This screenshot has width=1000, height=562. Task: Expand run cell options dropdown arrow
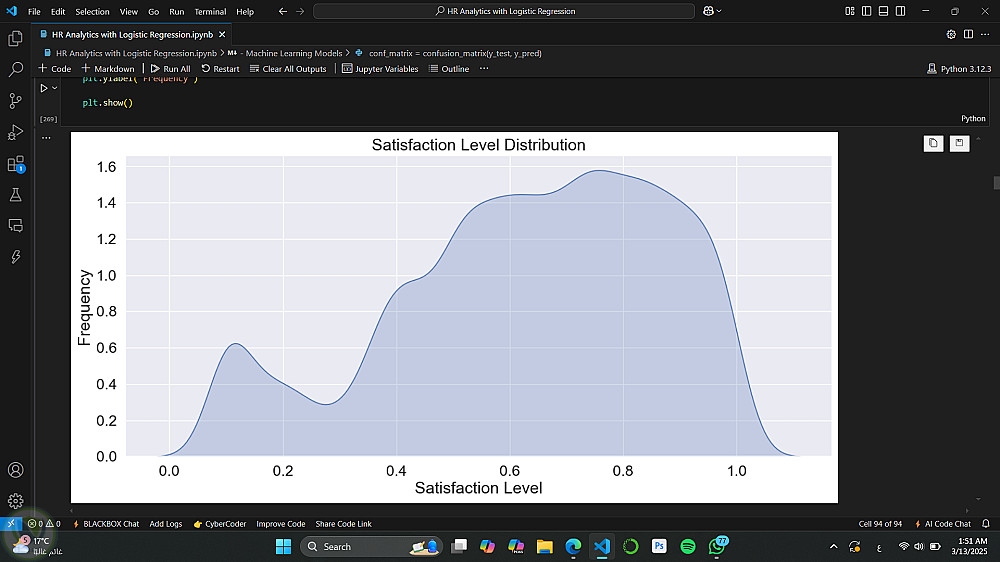55,88
